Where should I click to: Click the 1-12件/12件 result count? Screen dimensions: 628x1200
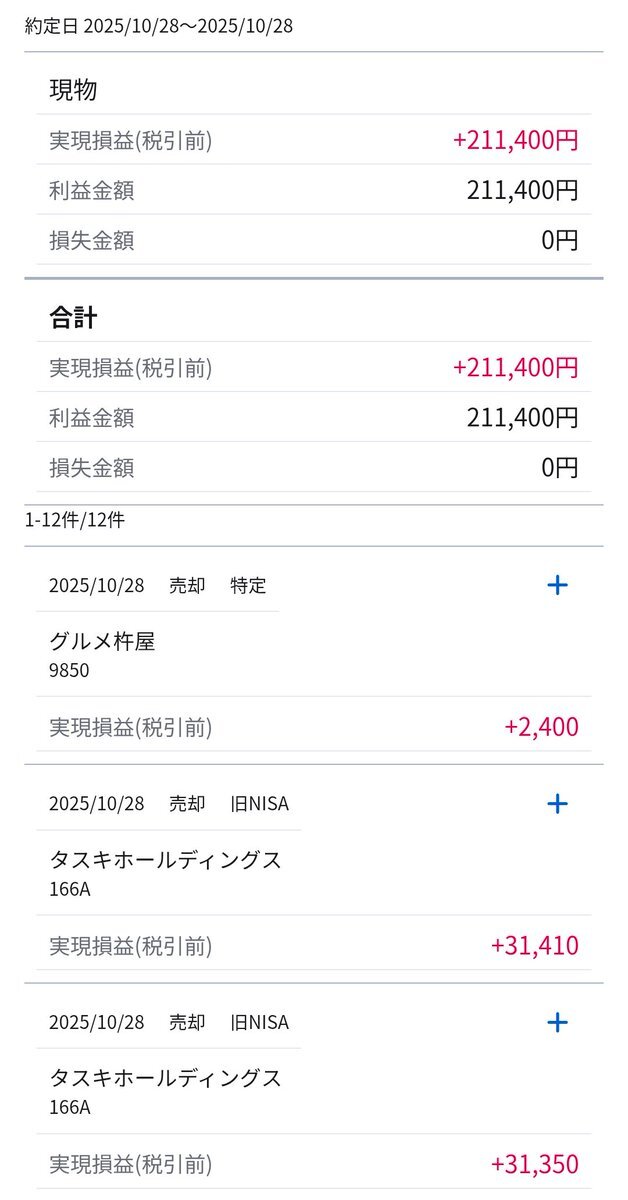point(75,520)
